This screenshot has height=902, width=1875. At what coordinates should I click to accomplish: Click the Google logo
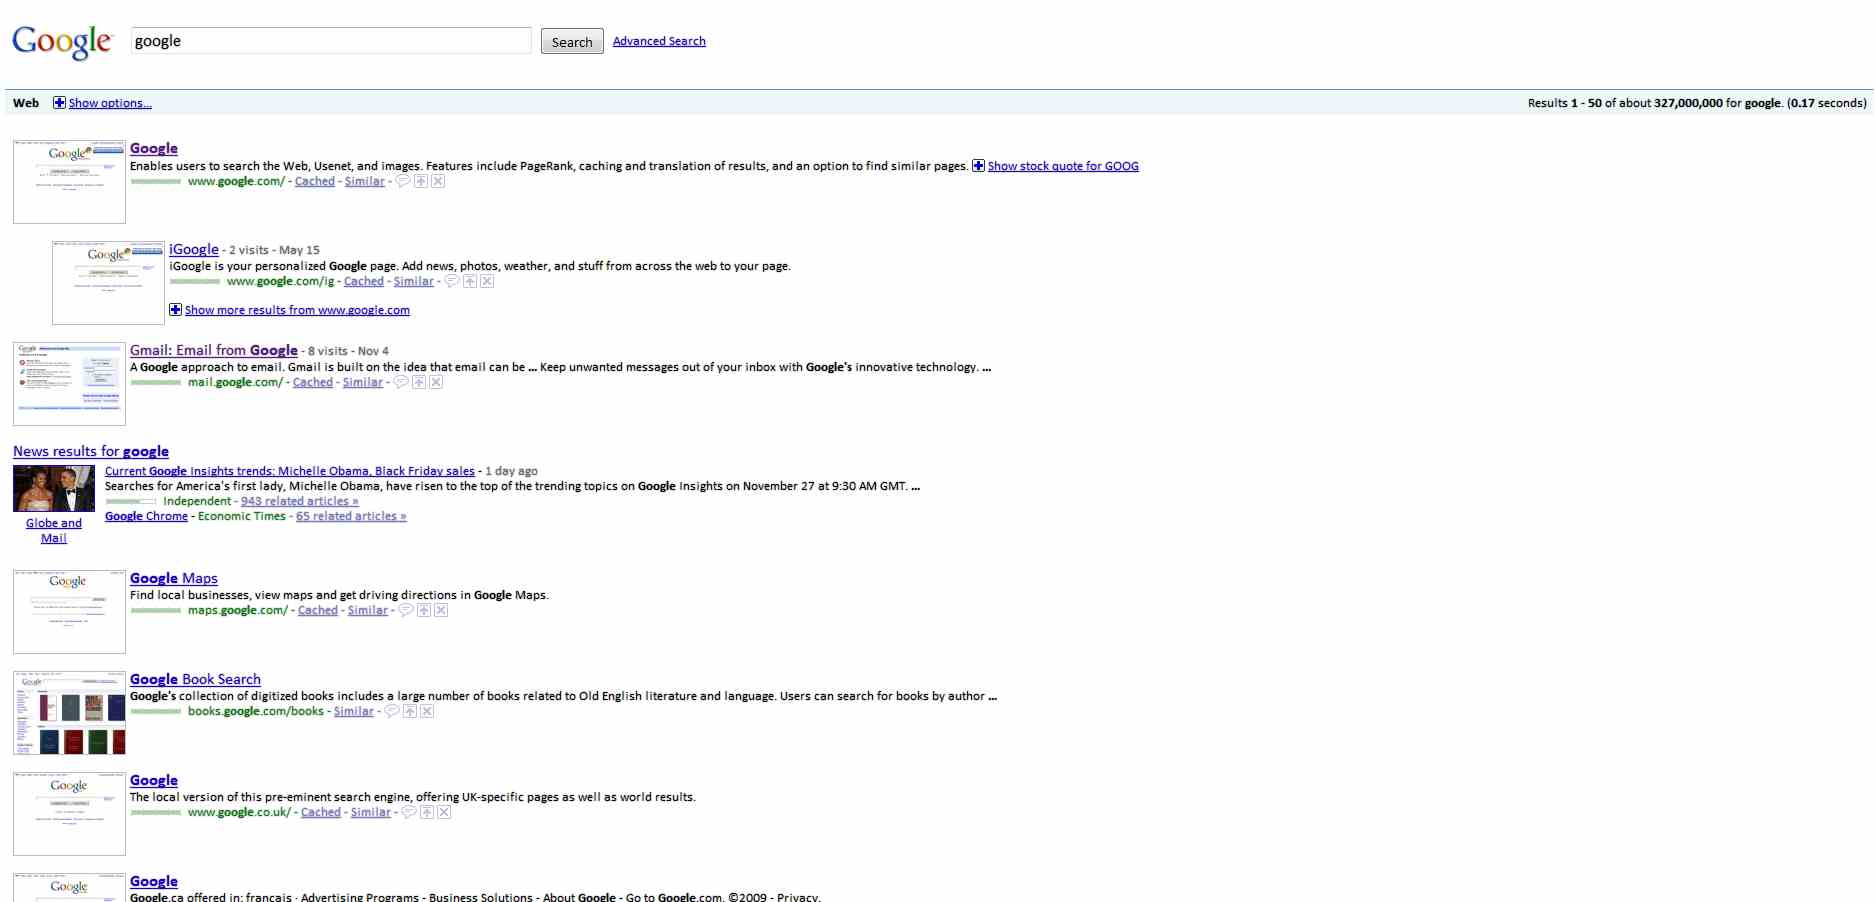[x=61, y=41]
